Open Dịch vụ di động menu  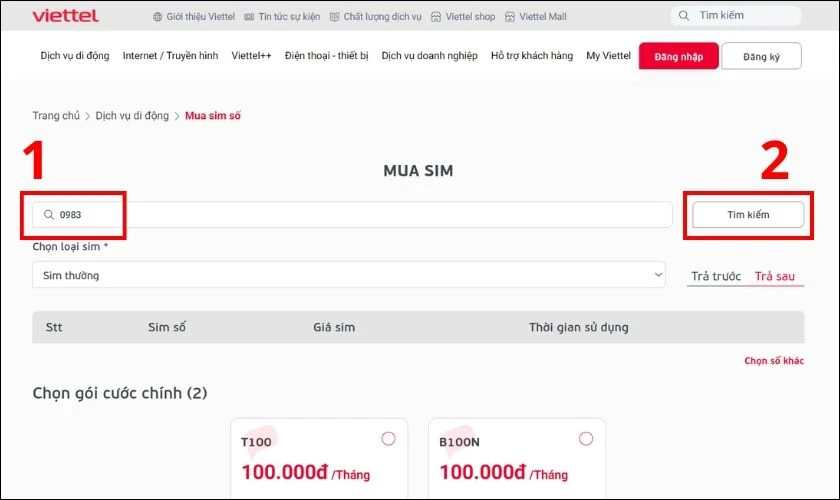point(75,56)
